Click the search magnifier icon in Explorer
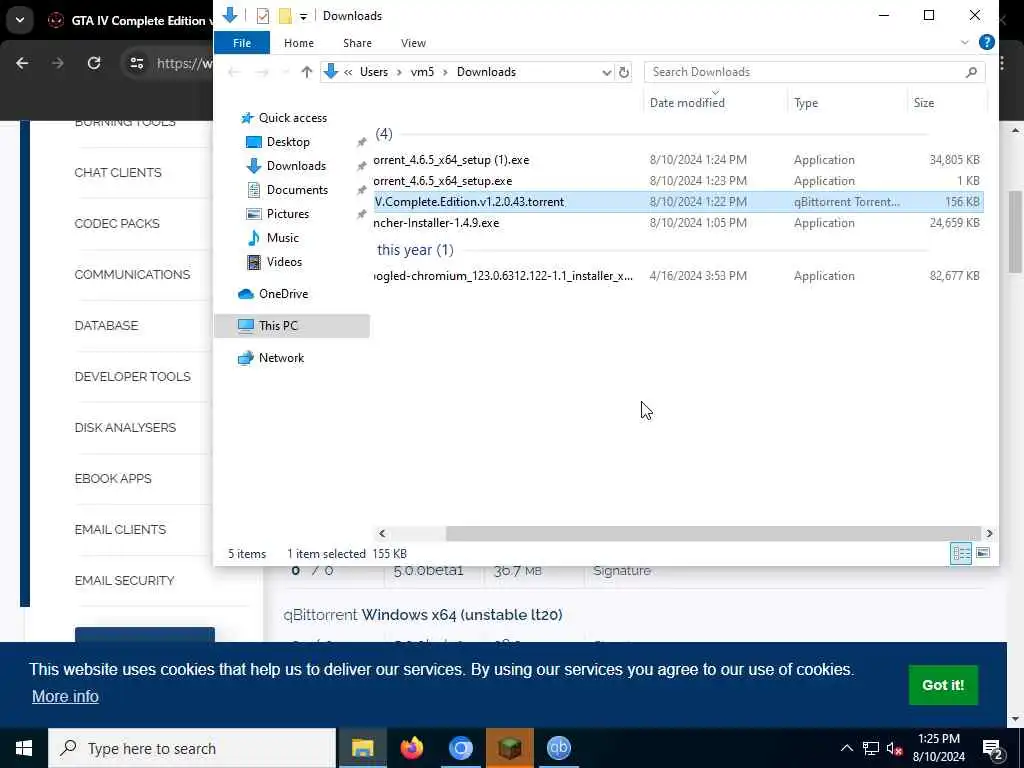This screenshot has height=768, width=1024. [971, 72]
